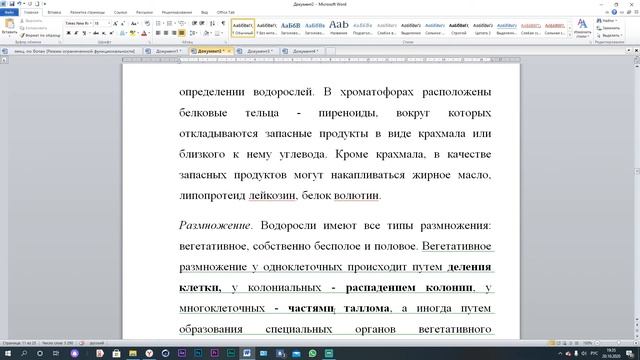Open the shading fill color dropdown
Screen dimensions: 640x360
coord(210,33)
